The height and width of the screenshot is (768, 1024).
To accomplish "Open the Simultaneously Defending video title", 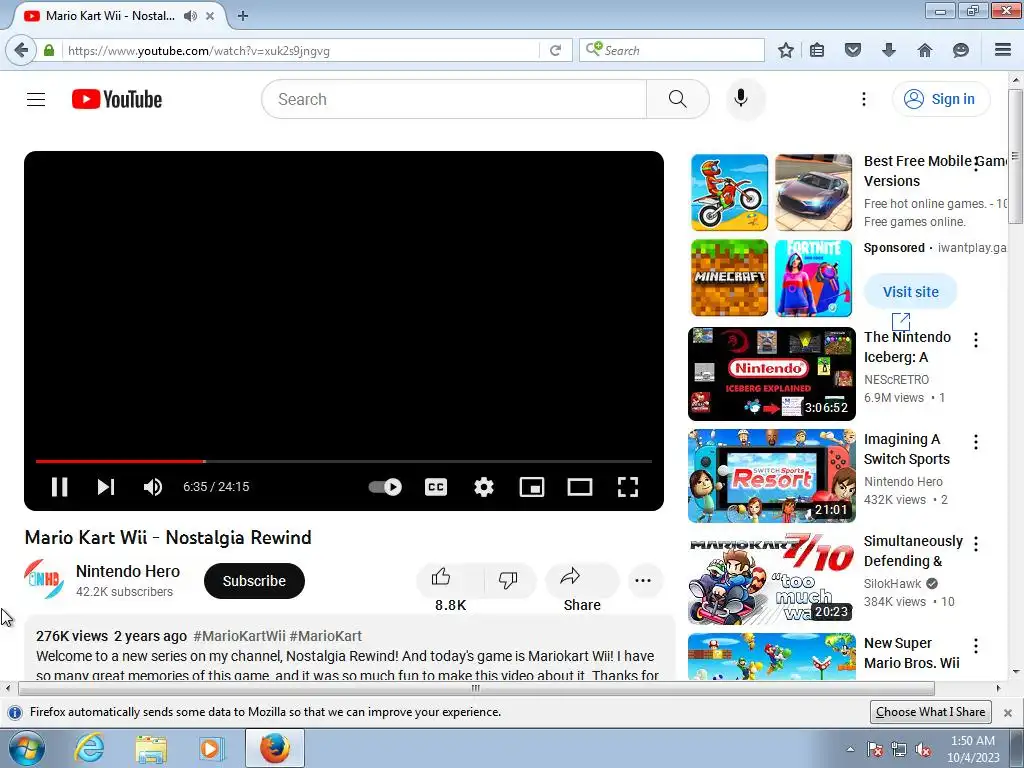I will click(x=913, y=551).
